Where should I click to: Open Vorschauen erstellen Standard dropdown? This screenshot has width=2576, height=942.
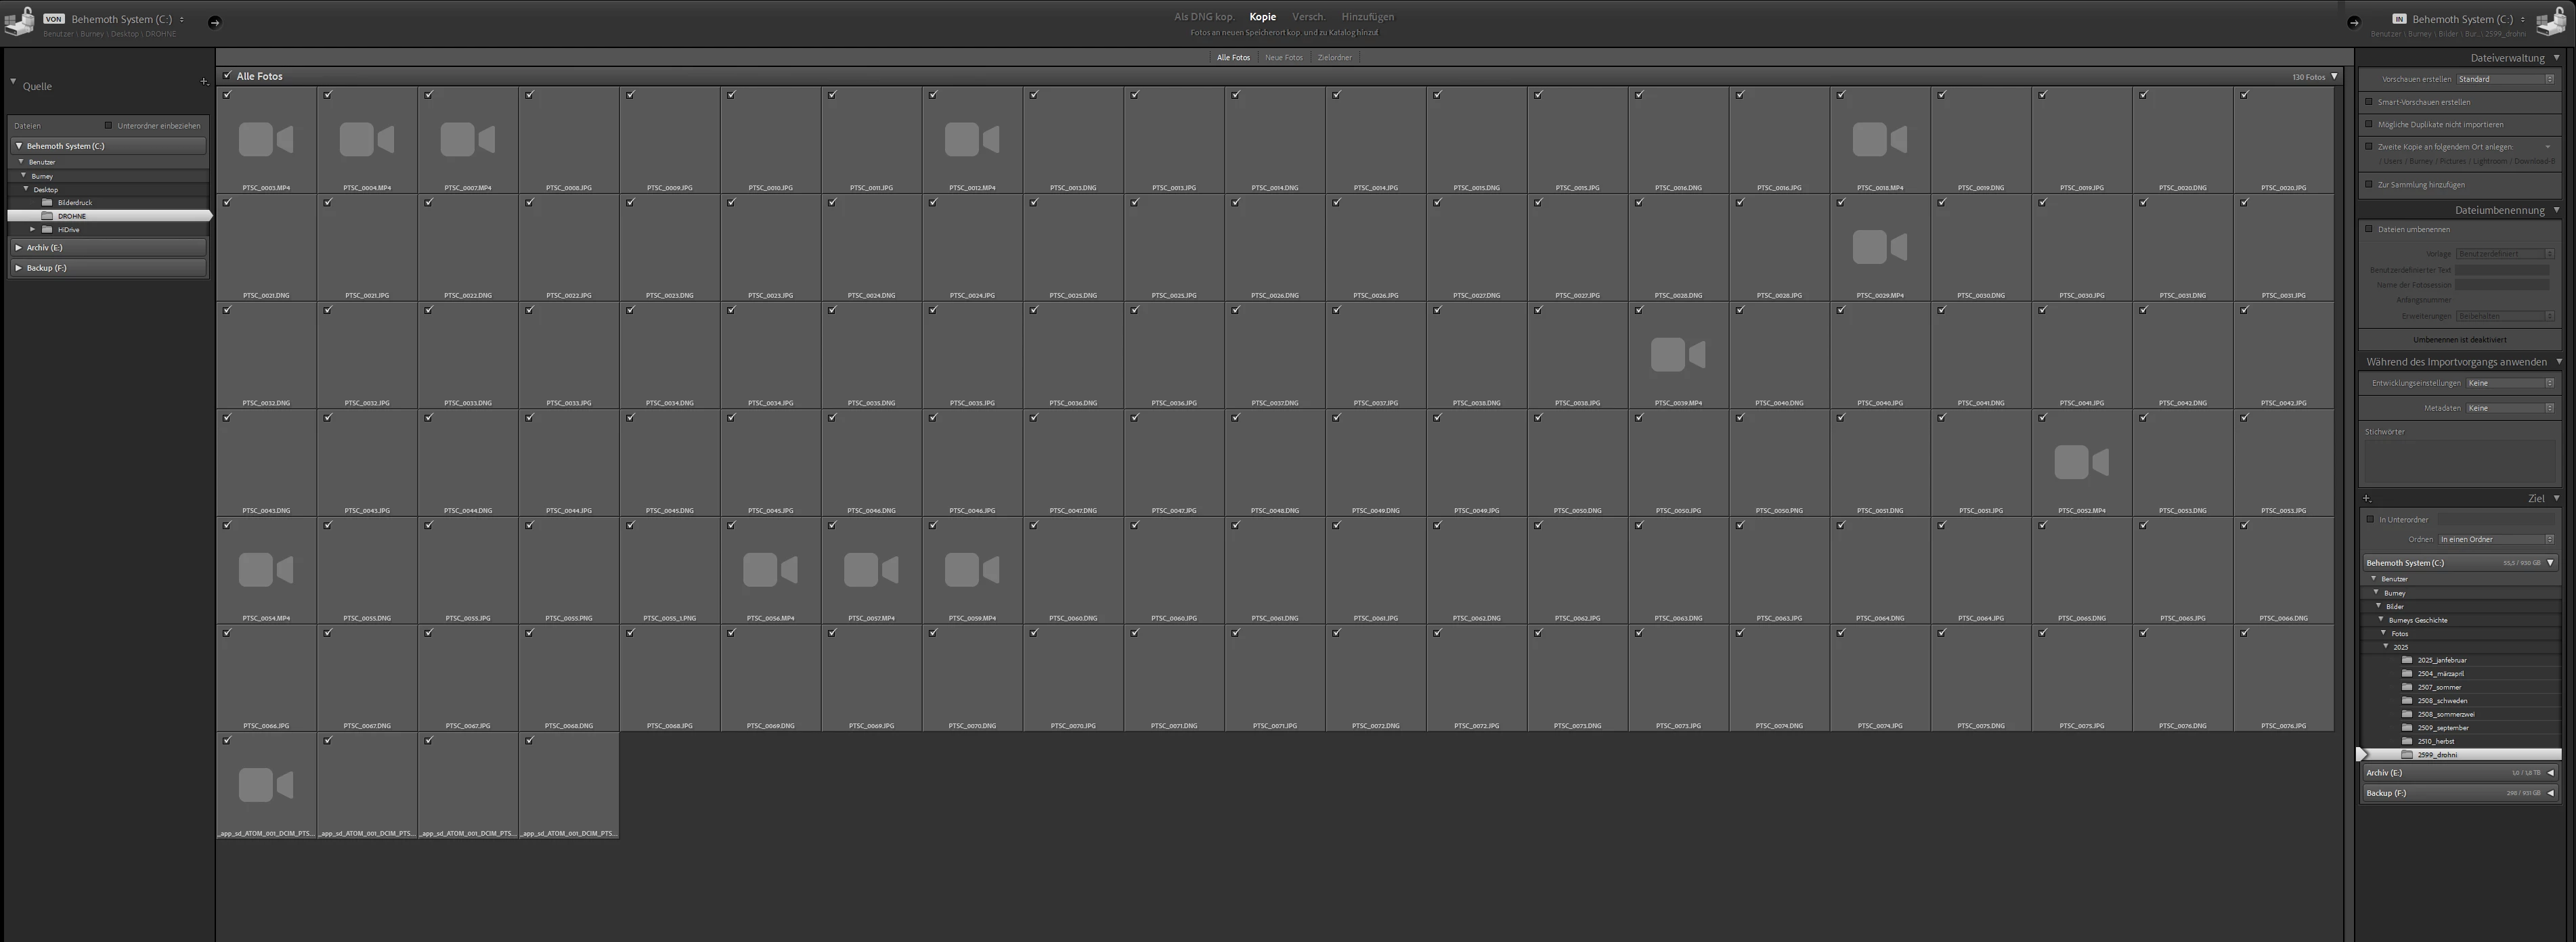[2504, 79]
